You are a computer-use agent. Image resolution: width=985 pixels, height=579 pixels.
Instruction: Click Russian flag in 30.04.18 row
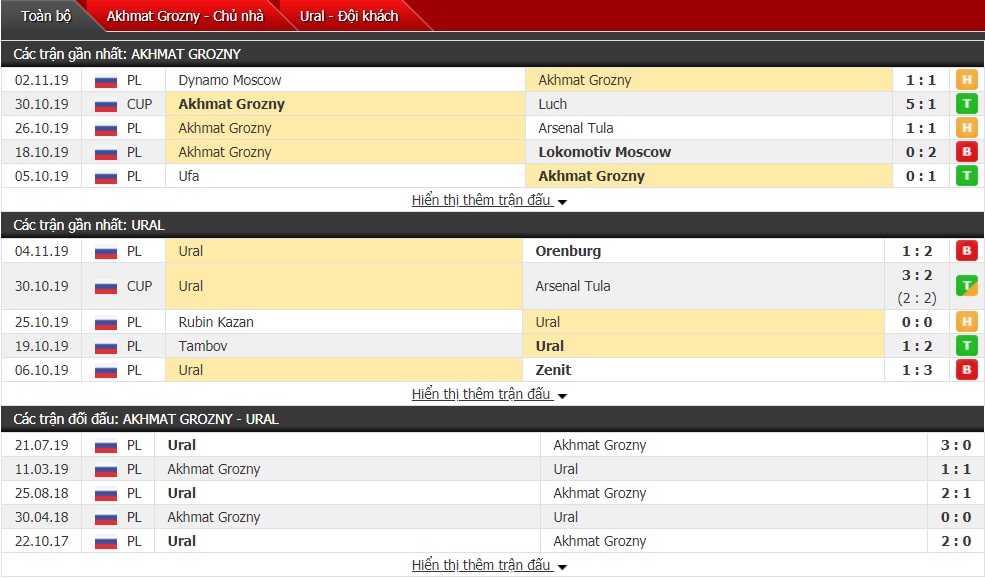point(106,518)
